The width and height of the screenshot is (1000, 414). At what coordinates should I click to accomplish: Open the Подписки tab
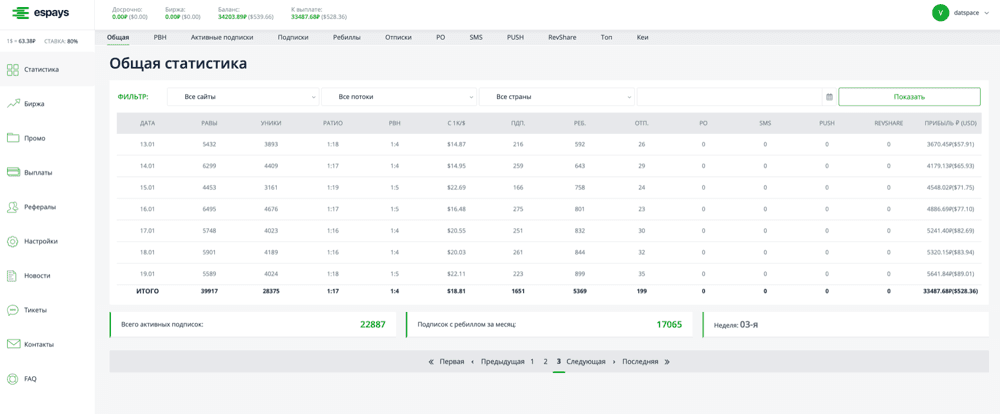pyautogui.click(x=293, y=38)
